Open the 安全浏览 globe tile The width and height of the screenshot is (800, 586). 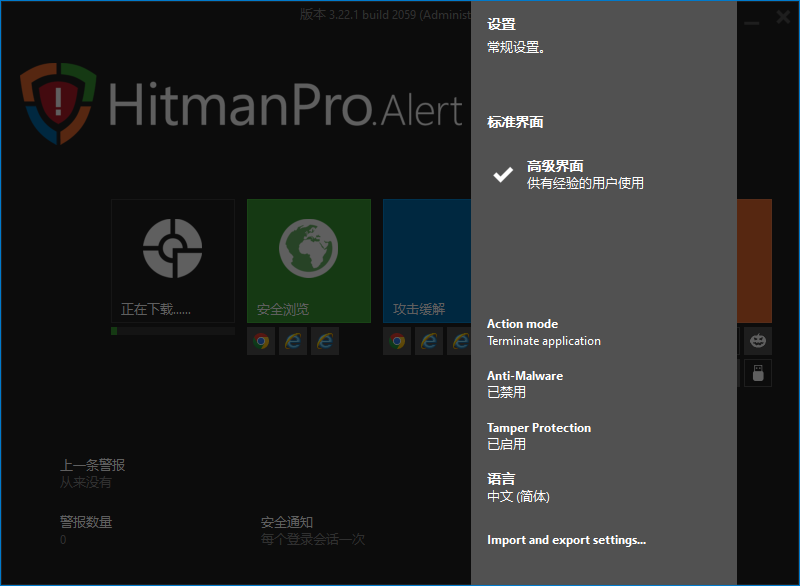309,261
